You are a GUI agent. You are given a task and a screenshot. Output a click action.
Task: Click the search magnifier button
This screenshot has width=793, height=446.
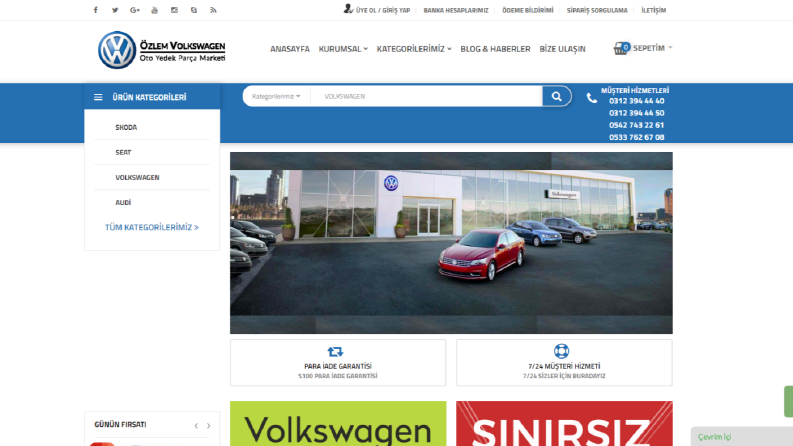(557, 96)
